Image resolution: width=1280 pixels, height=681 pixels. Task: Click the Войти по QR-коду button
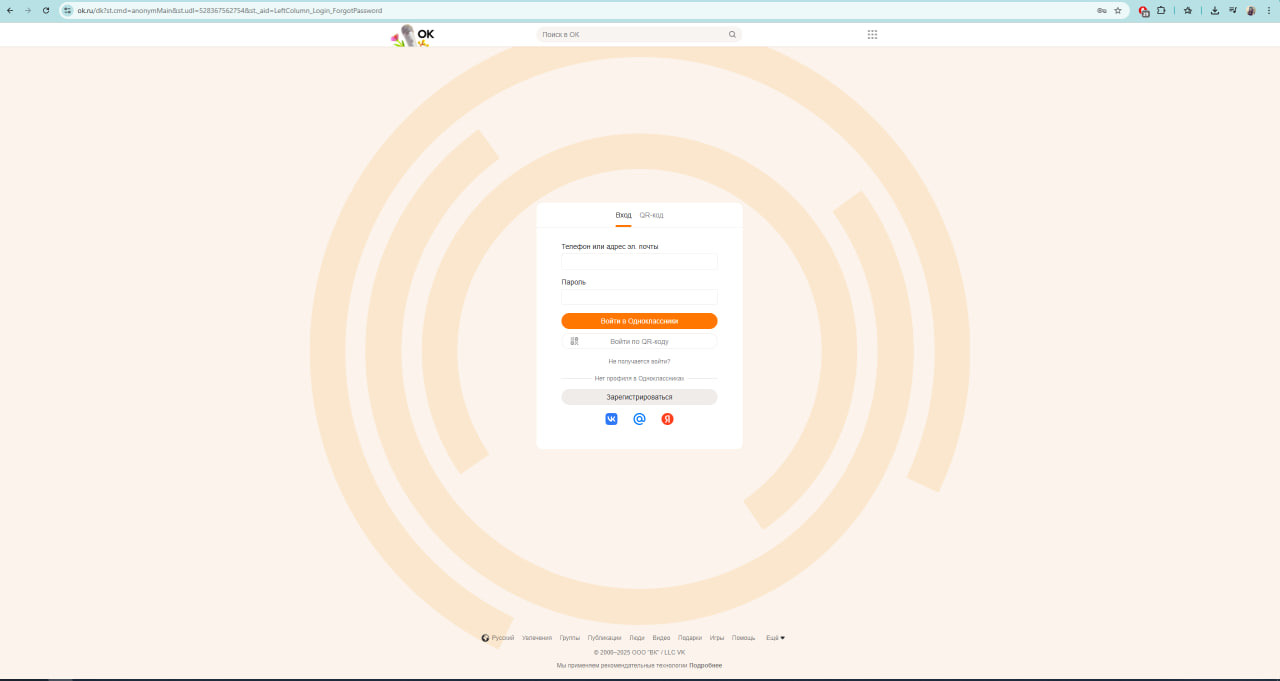click(x=640, y=341)
